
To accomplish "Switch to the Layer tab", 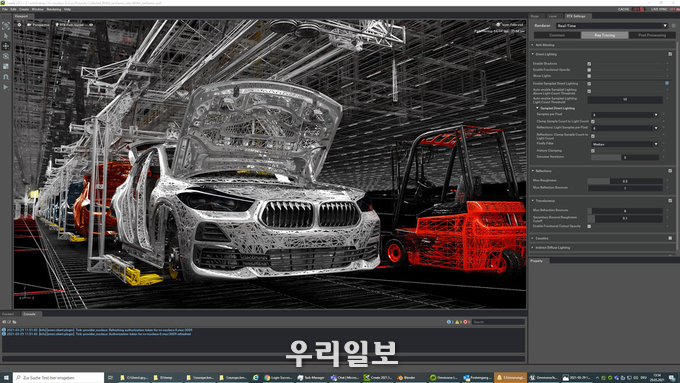I will coord(552,16).
